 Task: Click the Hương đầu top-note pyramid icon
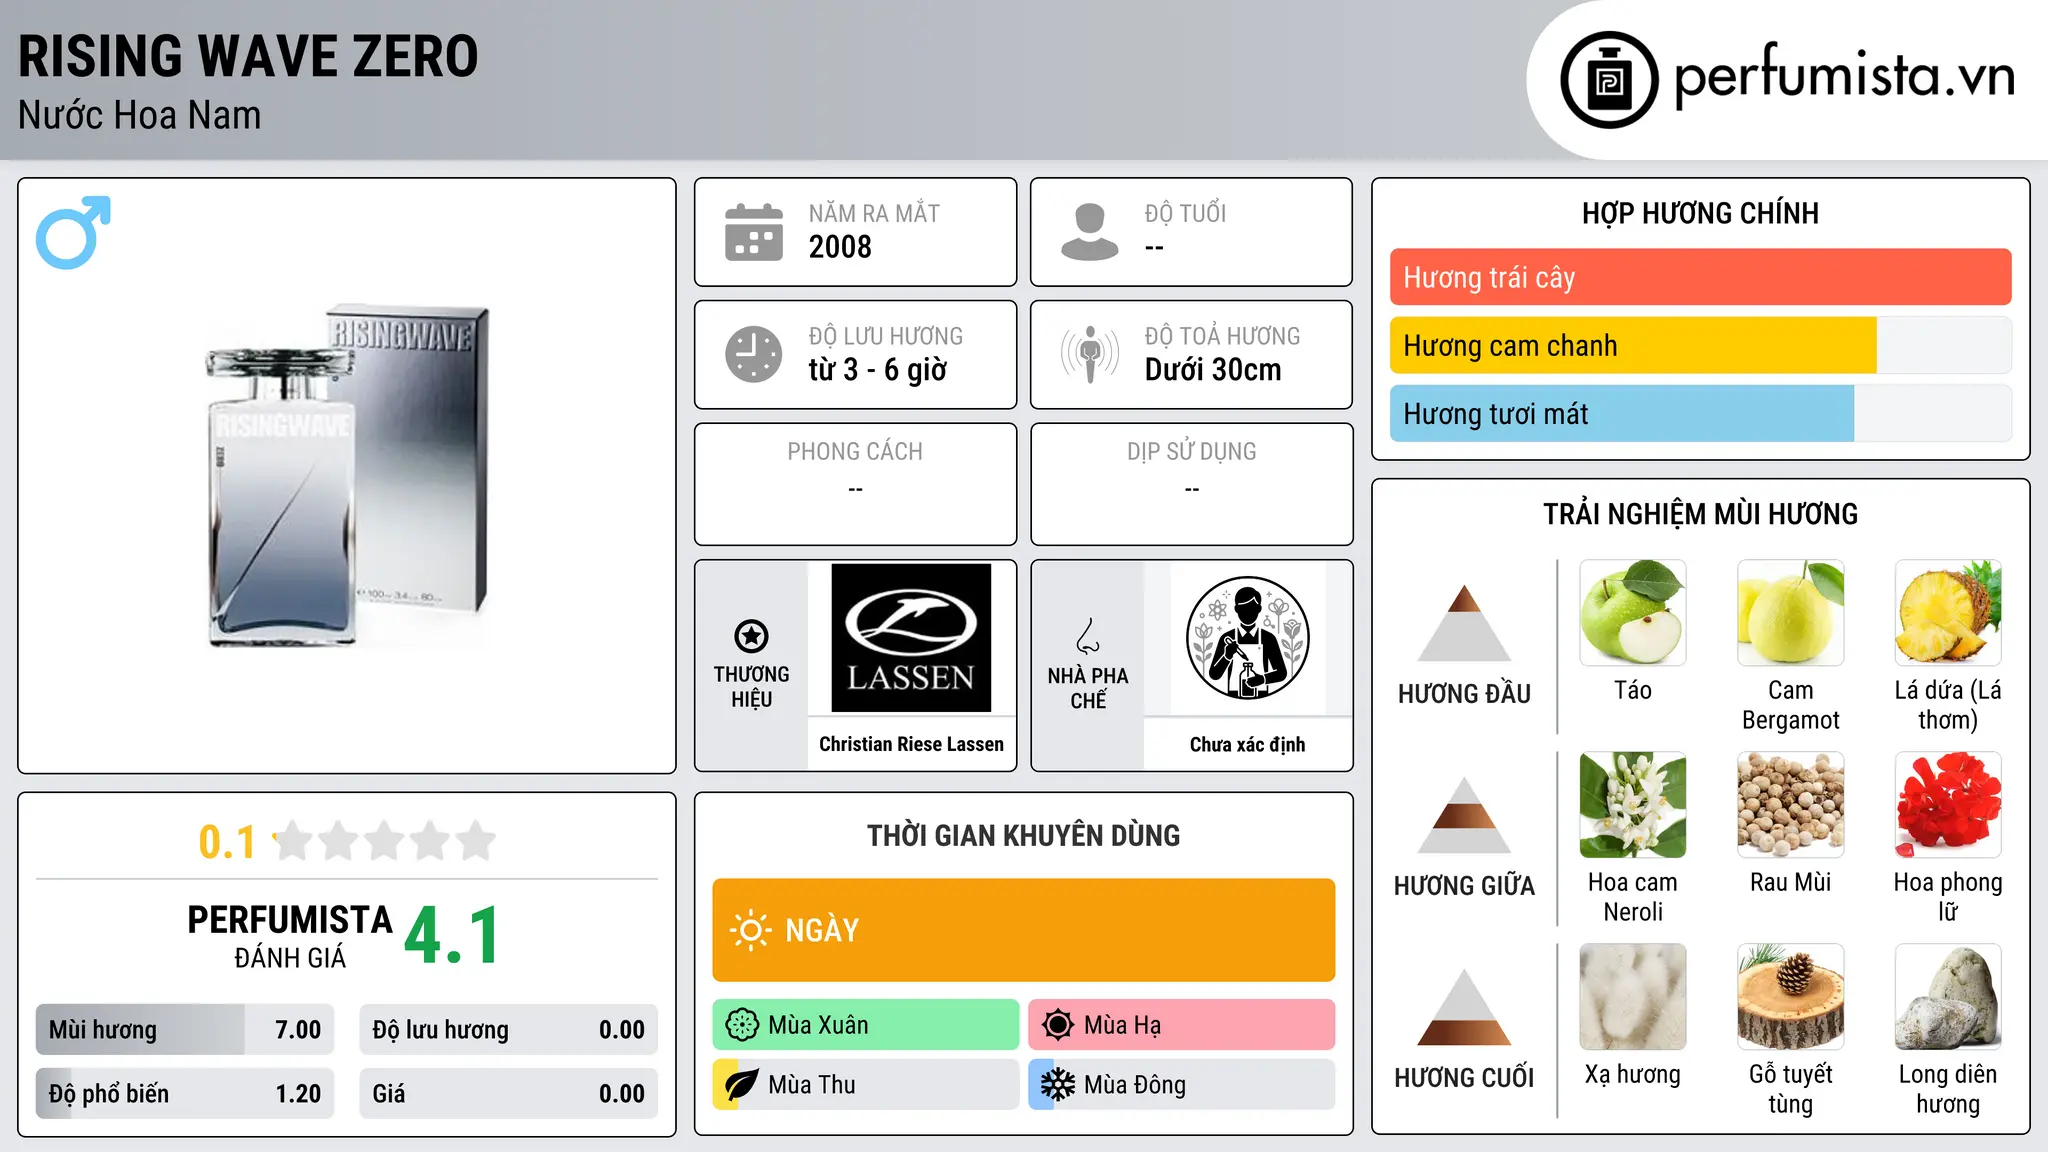click(x=1465, y=623)
